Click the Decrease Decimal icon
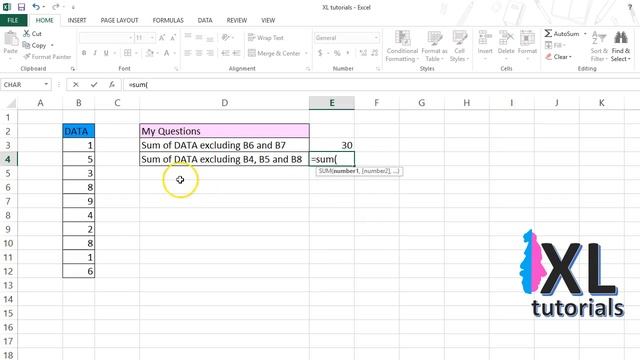640x360 pixels. tap(374, 53)
